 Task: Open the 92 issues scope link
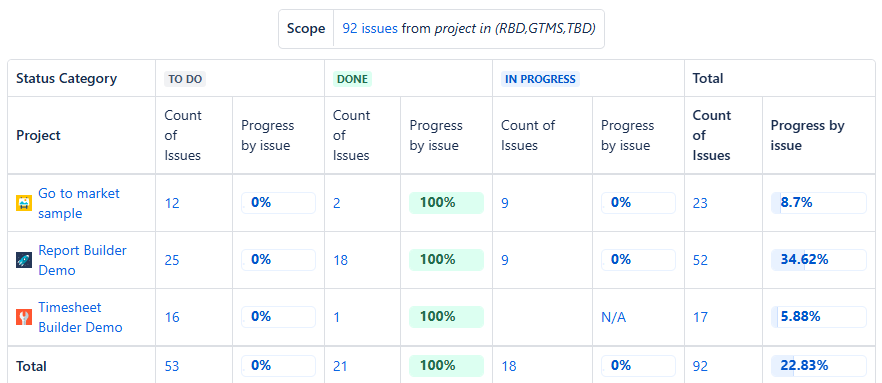coord(370,29)
